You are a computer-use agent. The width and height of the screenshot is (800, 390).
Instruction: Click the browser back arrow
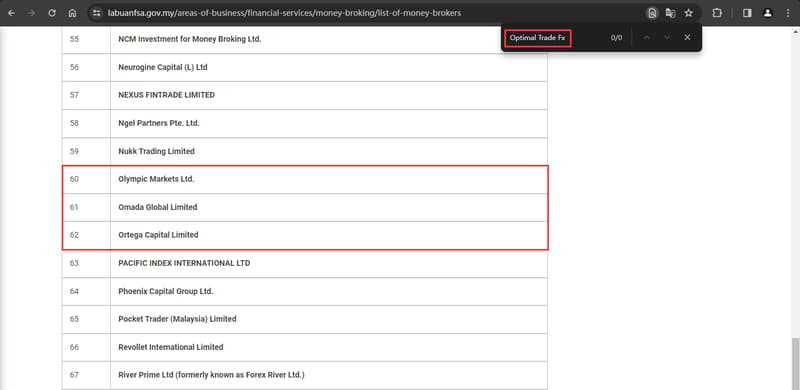click(x=12, y=13)
